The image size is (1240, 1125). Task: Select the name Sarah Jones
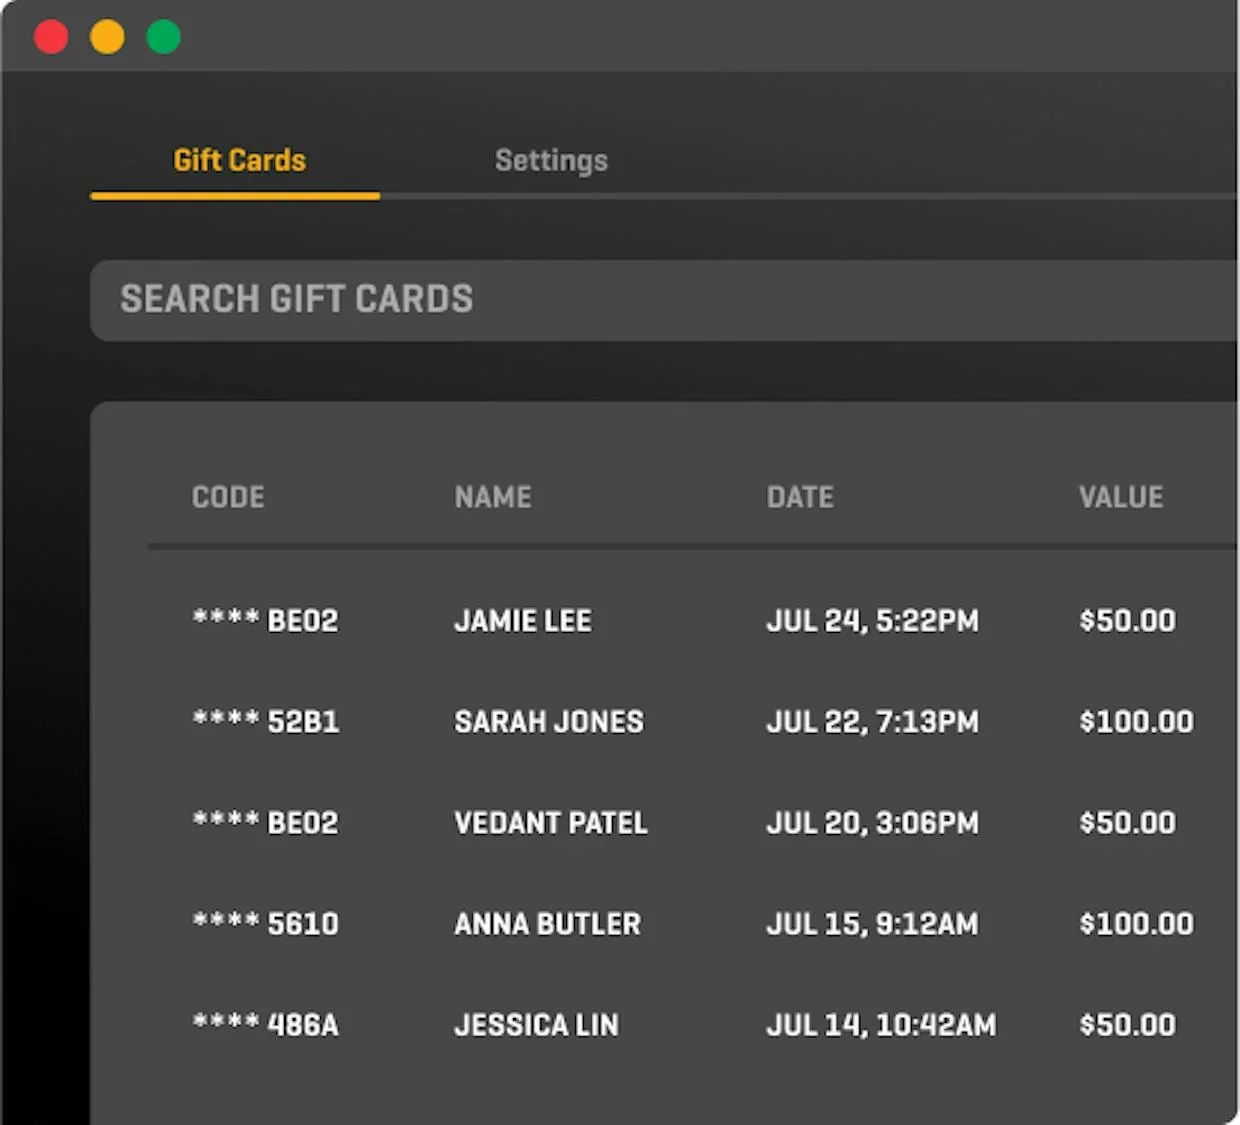pos(549,722)
